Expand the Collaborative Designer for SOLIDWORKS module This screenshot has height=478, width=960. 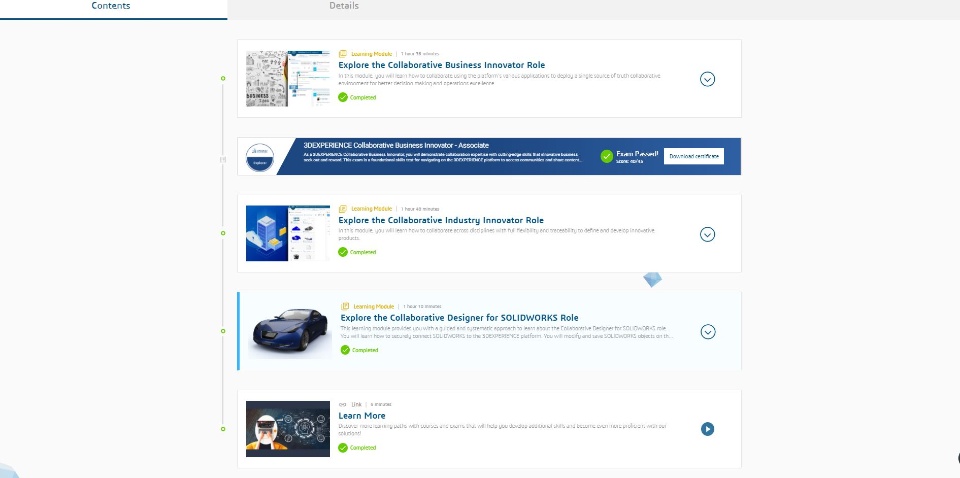[708, 332]
